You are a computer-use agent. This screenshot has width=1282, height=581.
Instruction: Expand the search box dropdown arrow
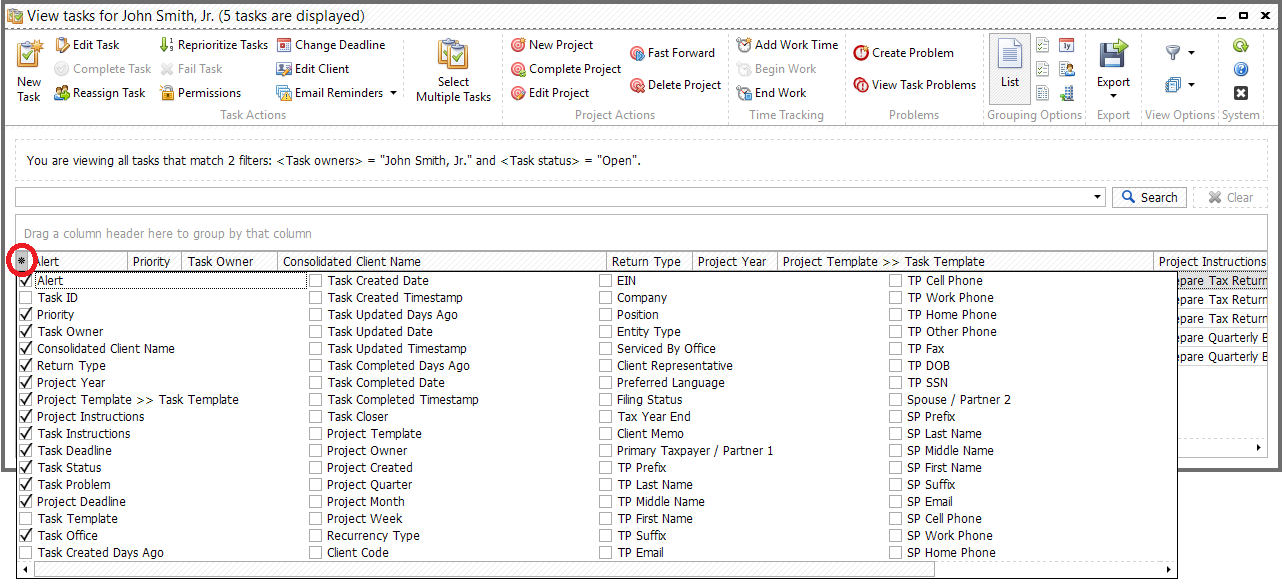1098,197
